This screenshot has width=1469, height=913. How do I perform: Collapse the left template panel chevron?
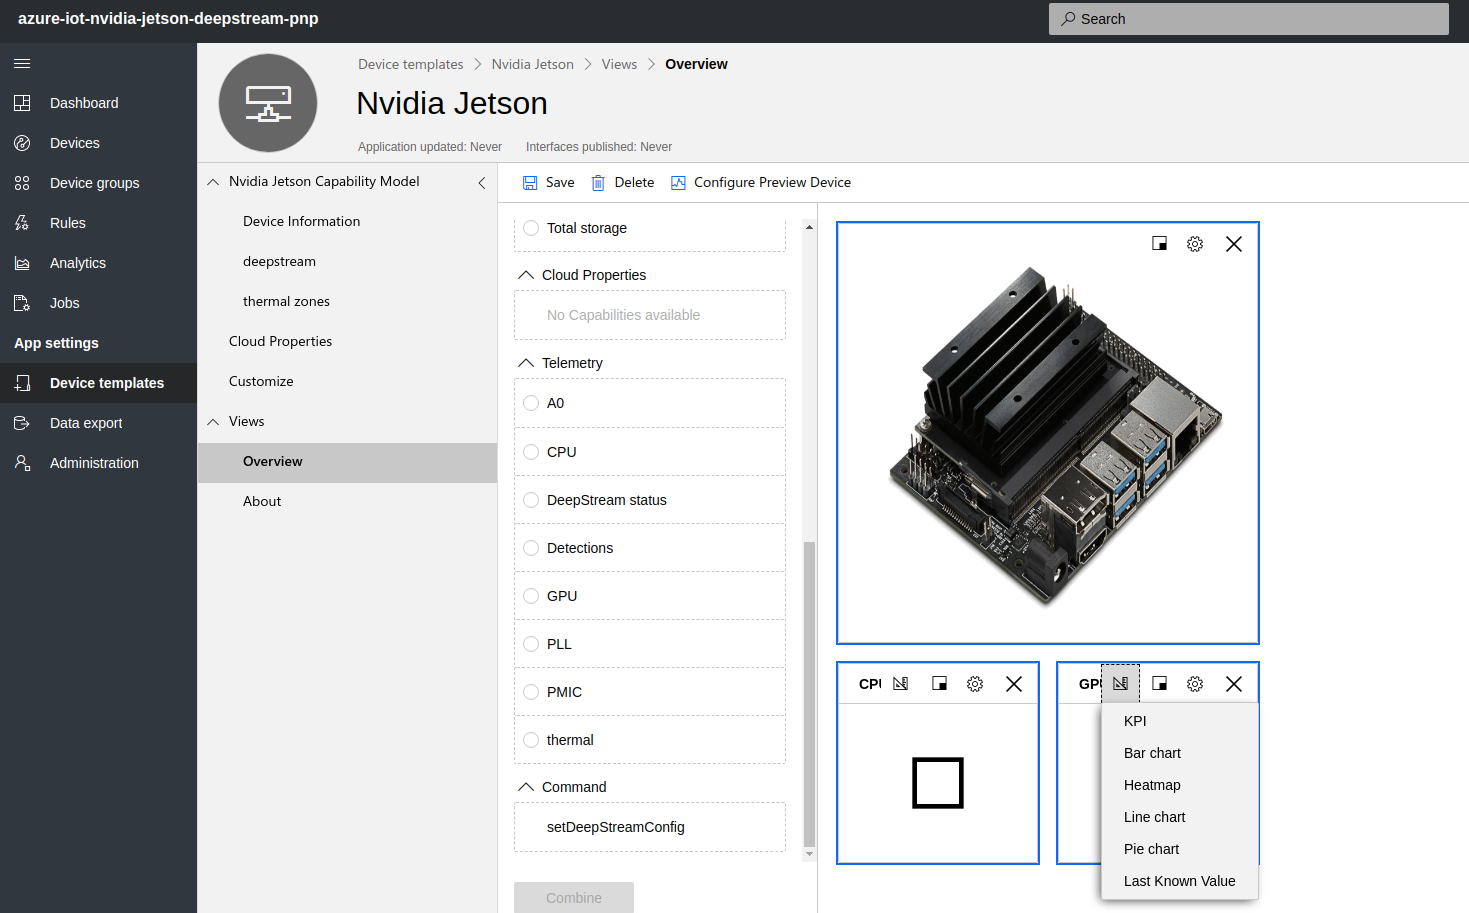point(482,183)
